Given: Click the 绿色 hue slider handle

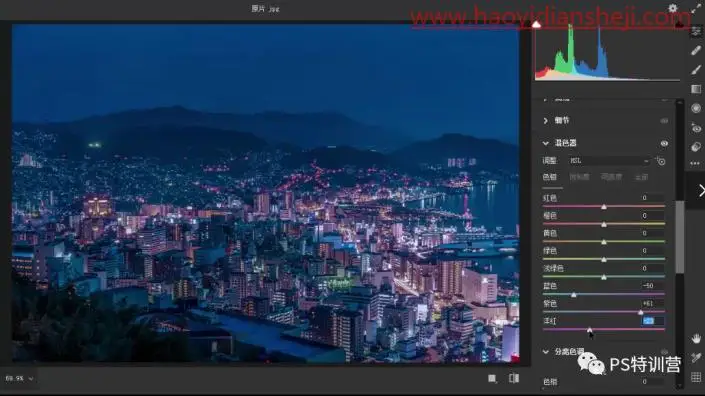Looking at the screenshot, I should (x=604, y=259).
